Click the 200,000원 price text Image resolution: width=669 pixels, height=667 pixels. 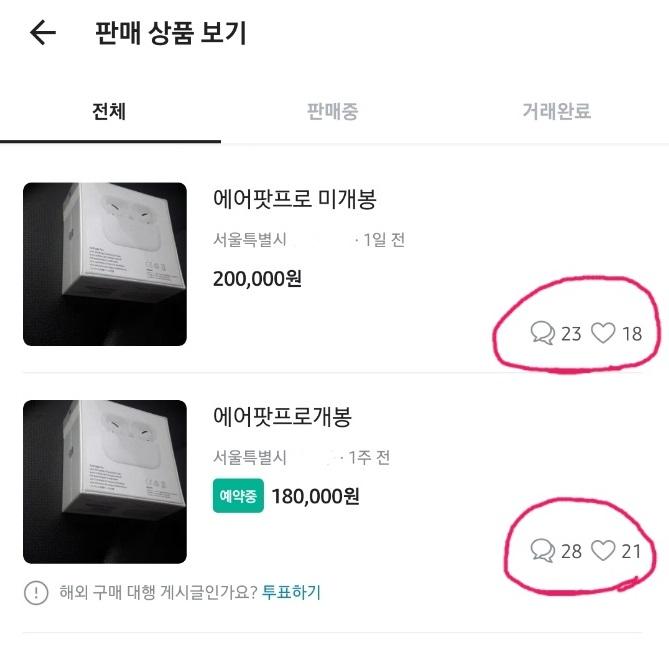tap(257, 279)
